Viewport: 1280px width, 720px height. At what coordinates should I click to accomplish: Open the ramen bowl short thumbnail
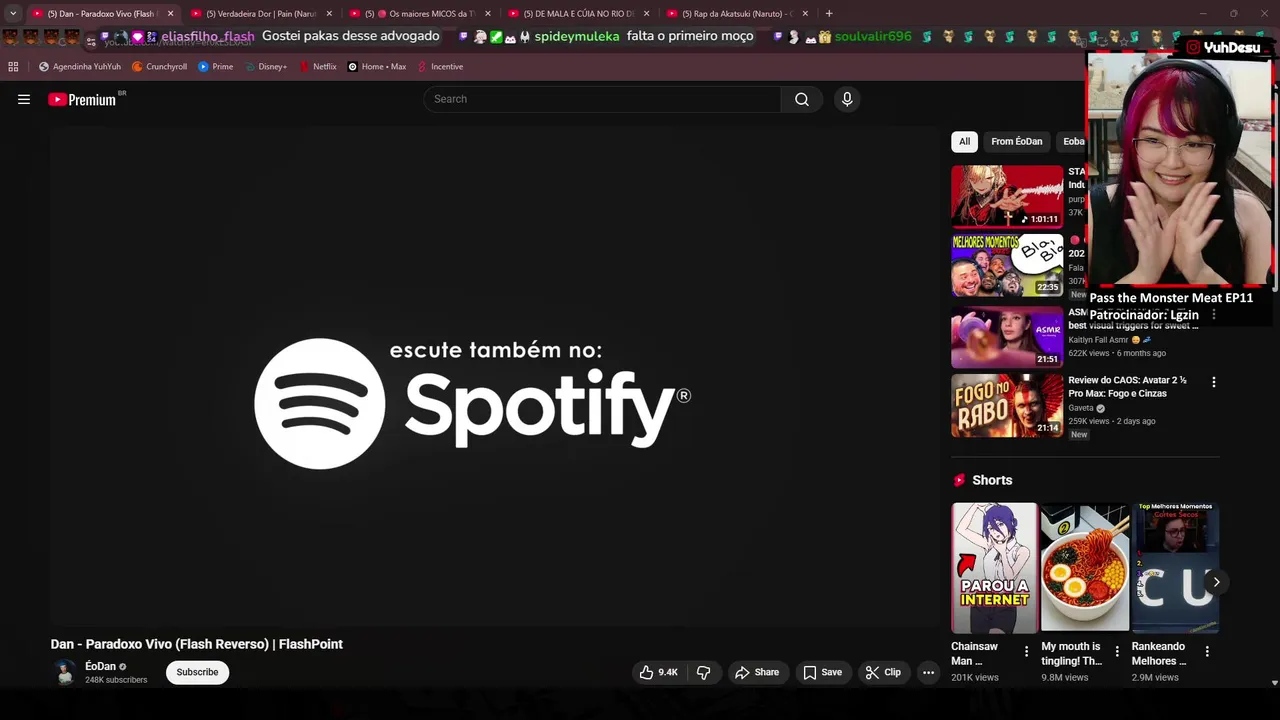(x=1085, y=568)
